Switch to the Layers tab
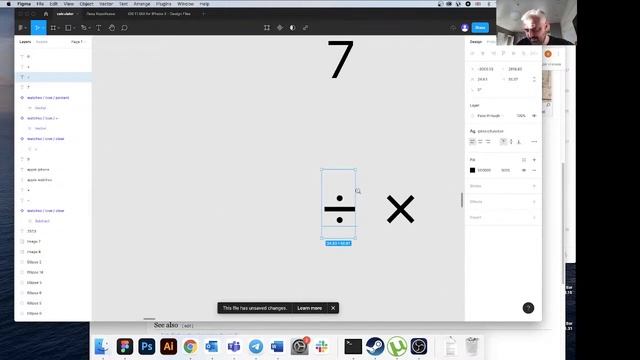The width and height of the screenshot is (640, 360). click(x=25, y=42)
